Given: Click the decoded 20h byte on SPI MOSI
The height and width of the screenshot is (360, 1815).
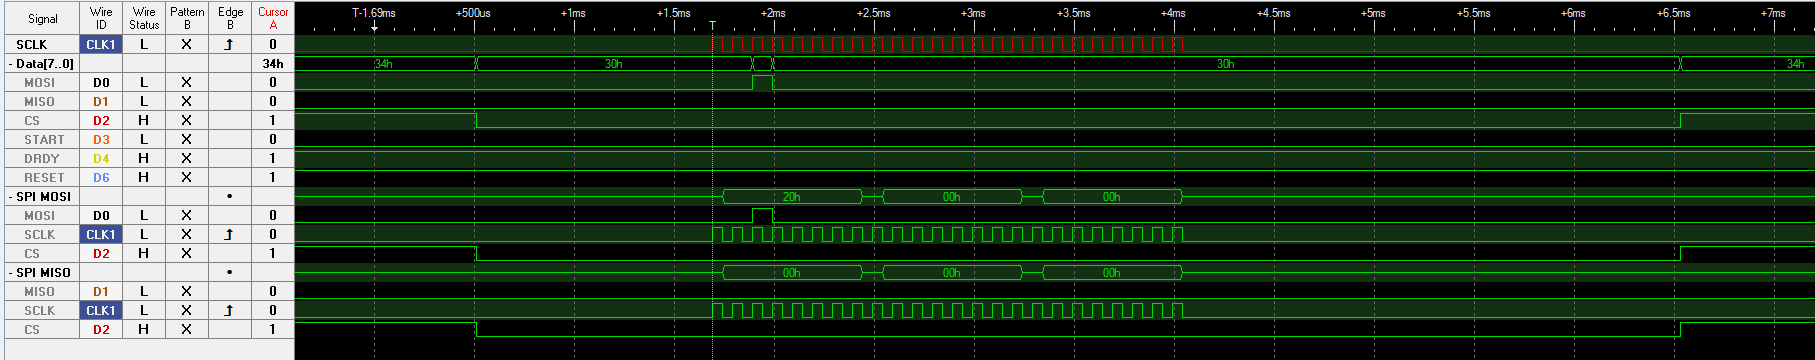Looking at the screenshot, I should pyautogui.click(x=792, y=197).
